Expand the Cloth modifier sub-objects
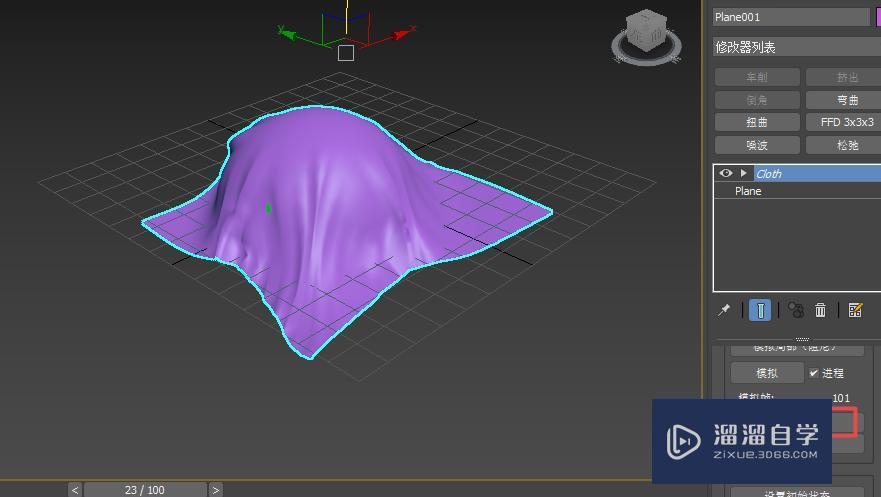 [x=743, y=173]
